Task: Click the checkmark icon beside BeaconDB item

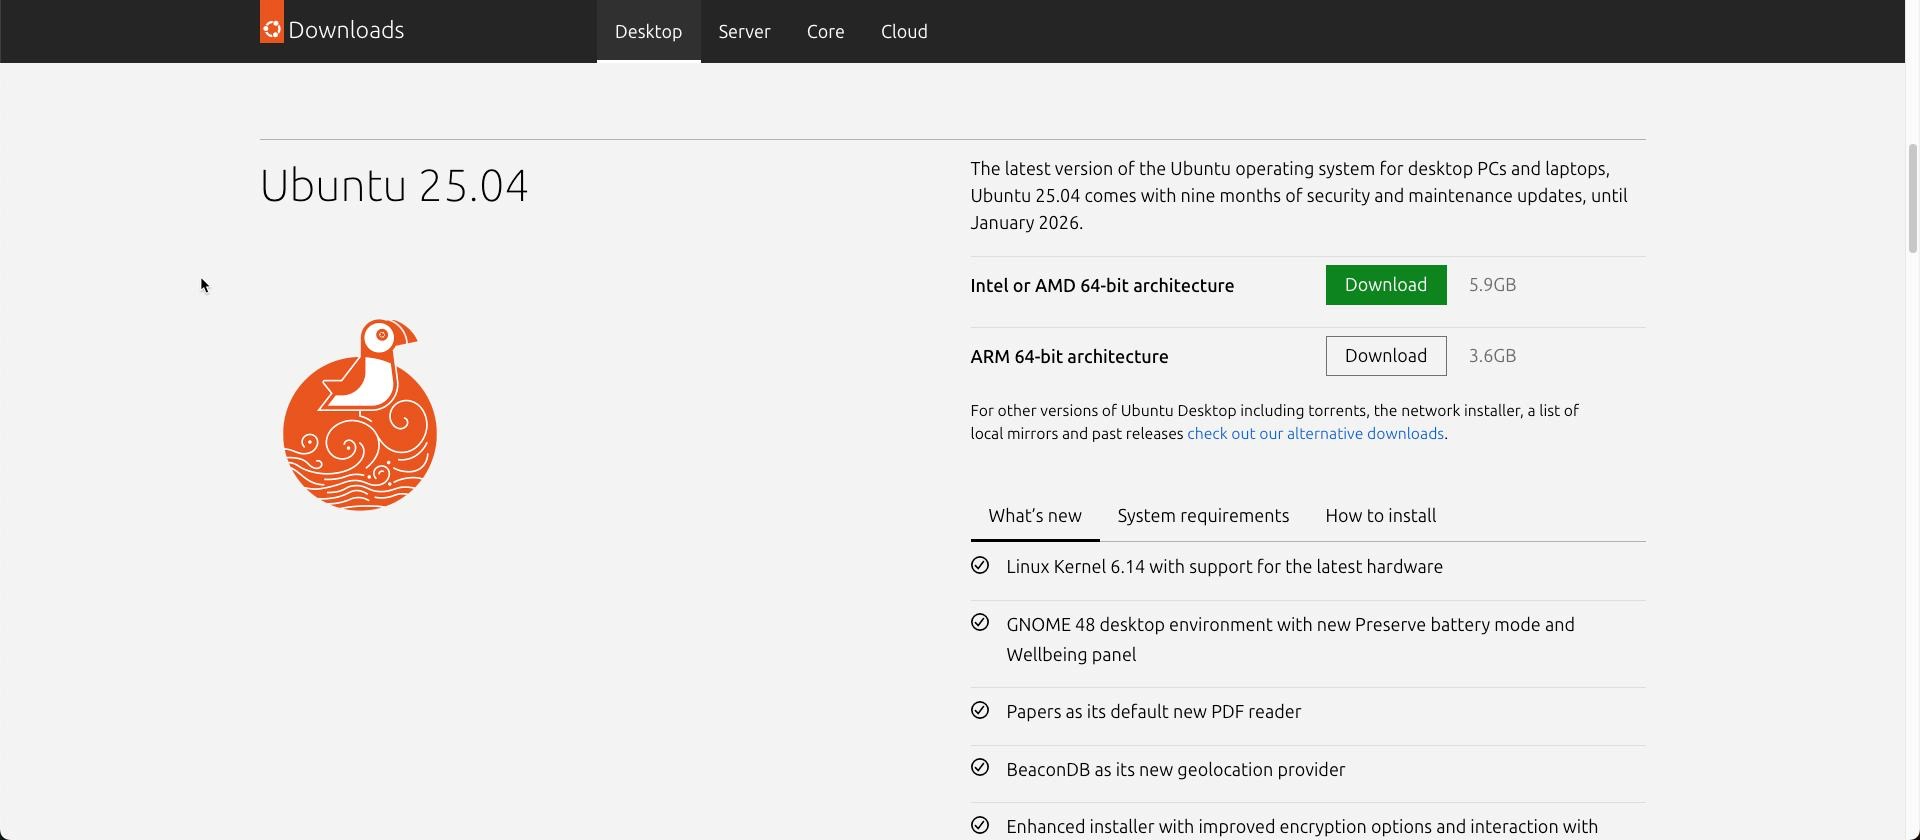Action: 980,768
